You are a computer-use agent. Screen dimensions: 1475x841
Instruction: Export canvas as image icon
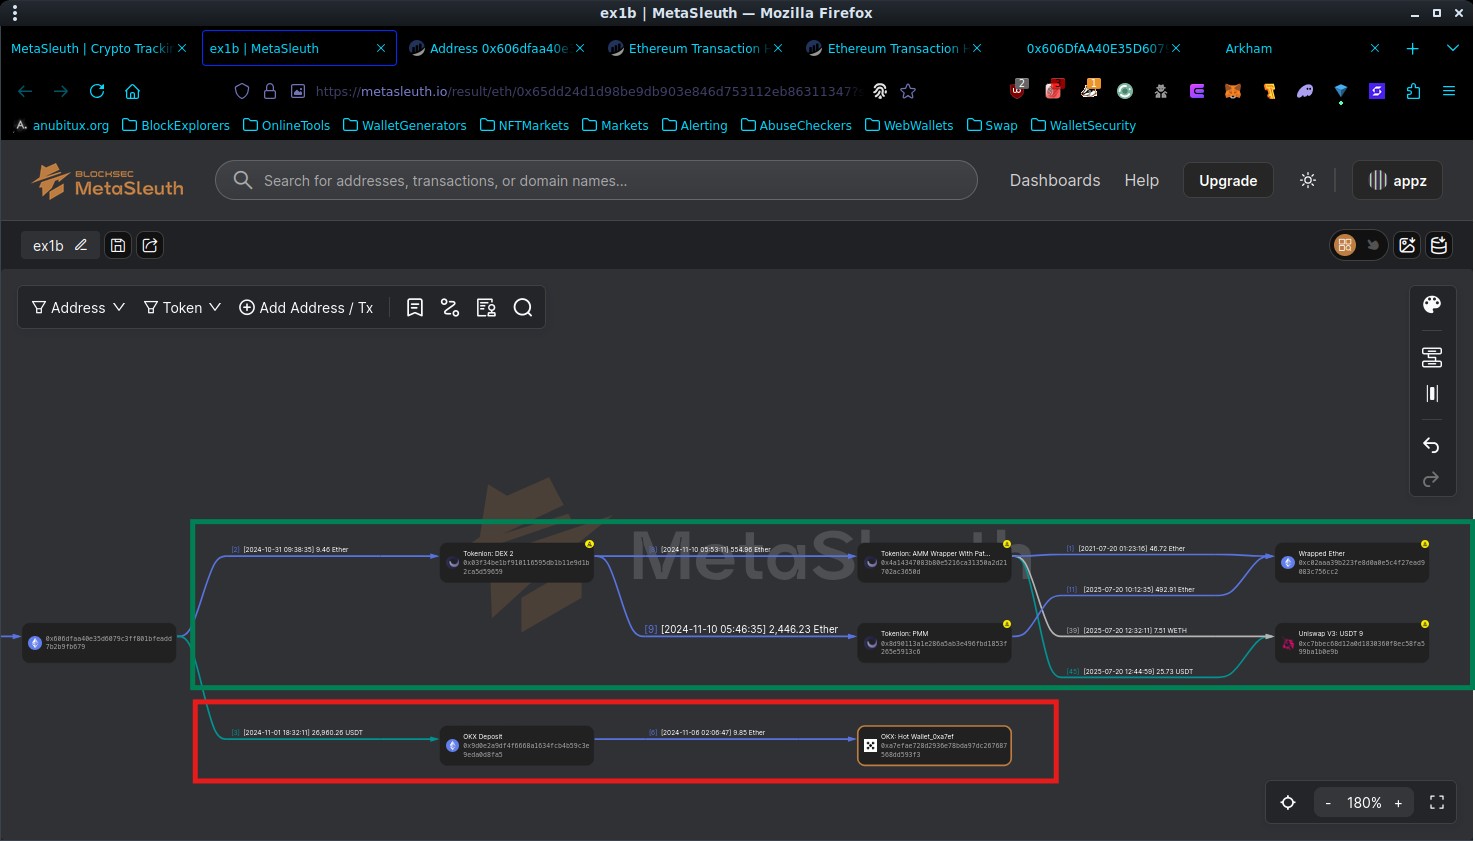pos(1407,245)
